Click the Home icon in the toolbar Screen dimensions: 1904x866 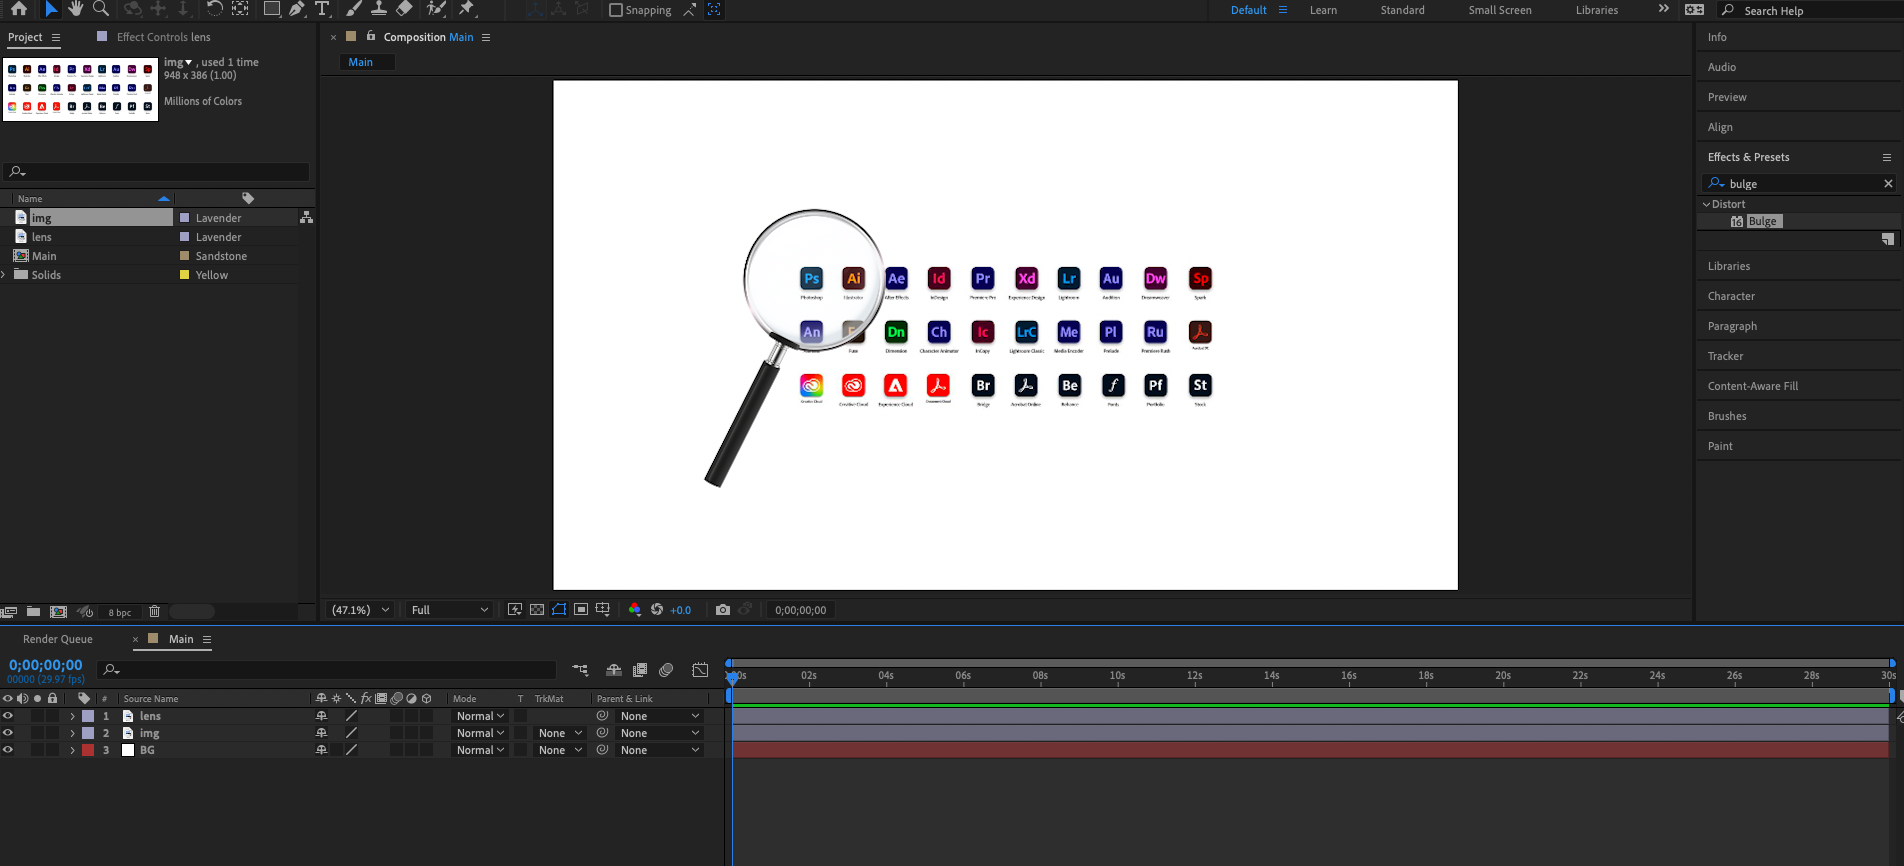click(18, 9)
